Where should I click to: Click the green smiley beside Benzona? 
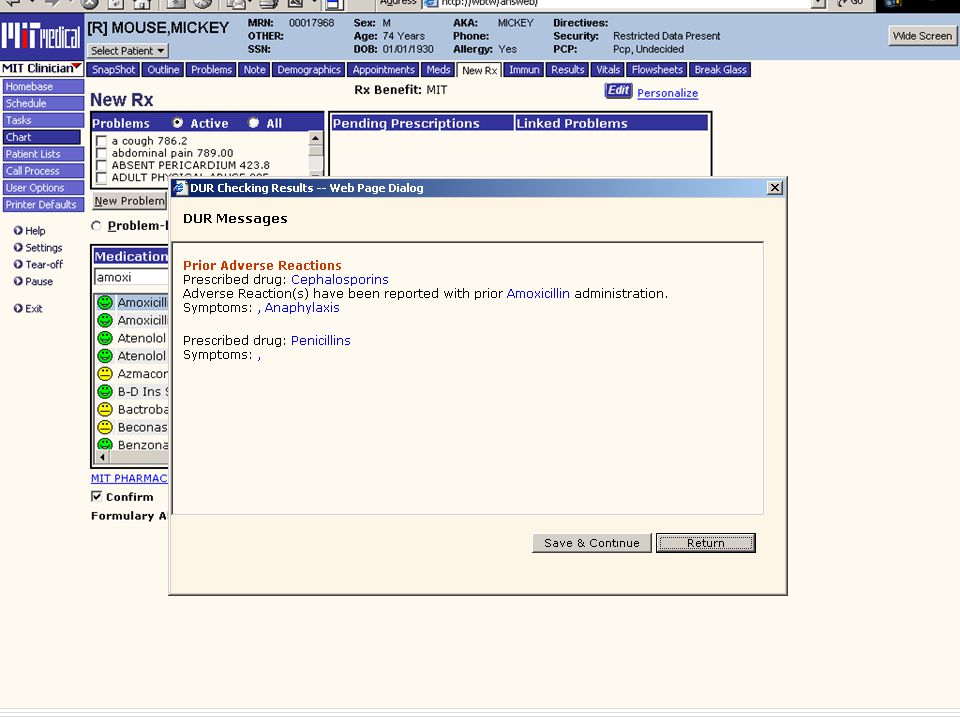tap(105, 444)
